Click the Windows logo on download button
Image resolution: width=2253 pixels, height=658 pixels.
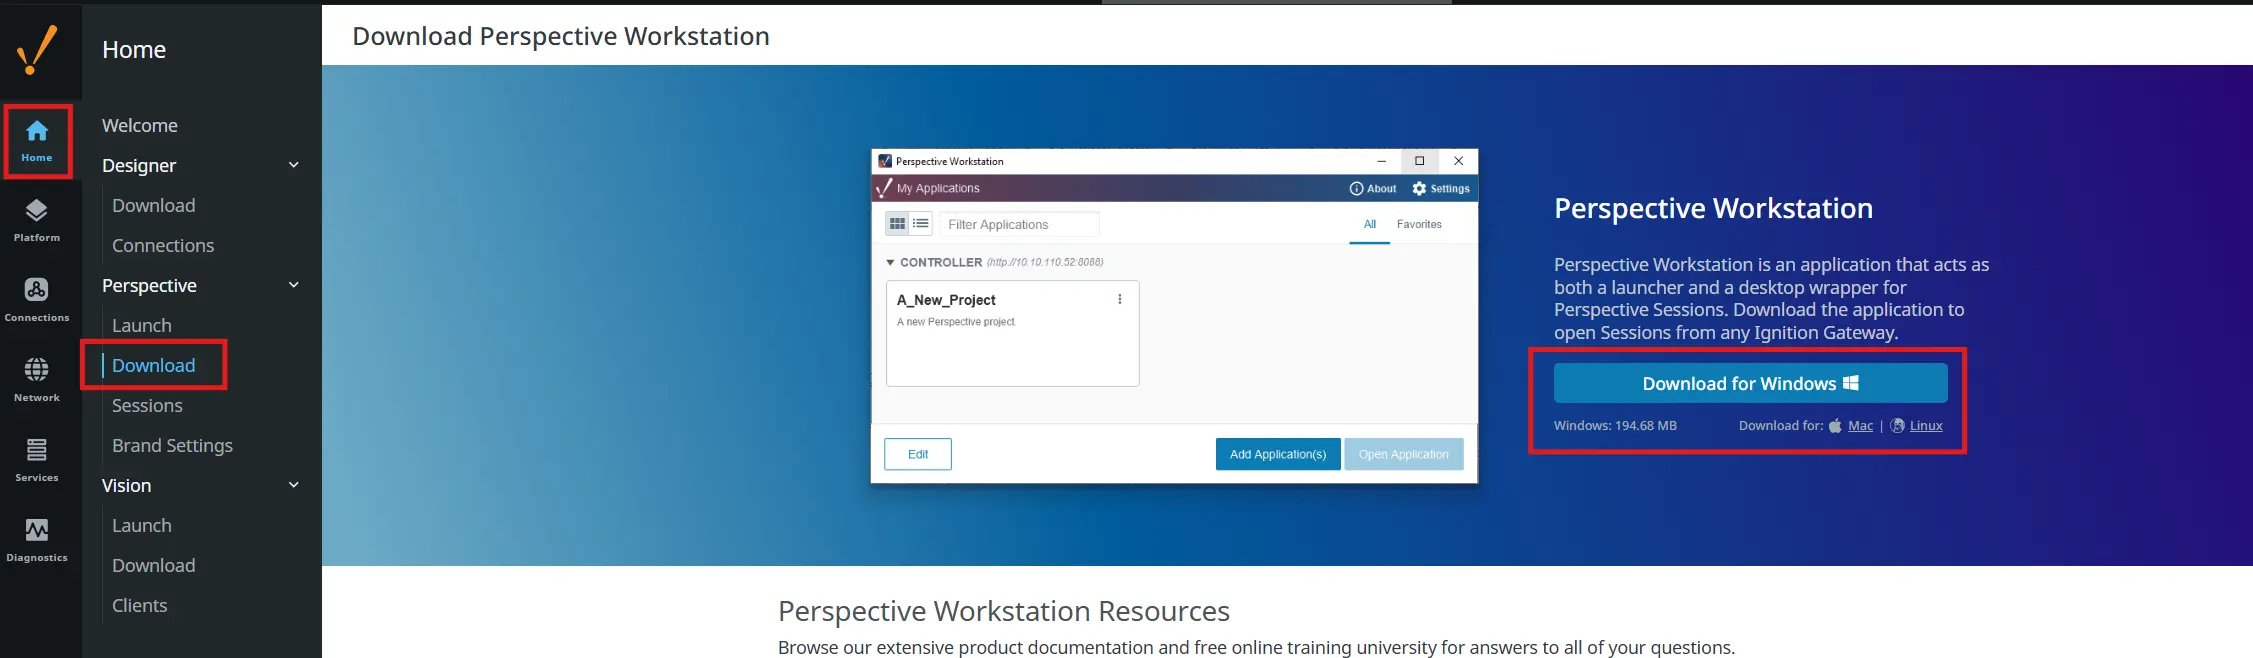[x=1851, y=383]
